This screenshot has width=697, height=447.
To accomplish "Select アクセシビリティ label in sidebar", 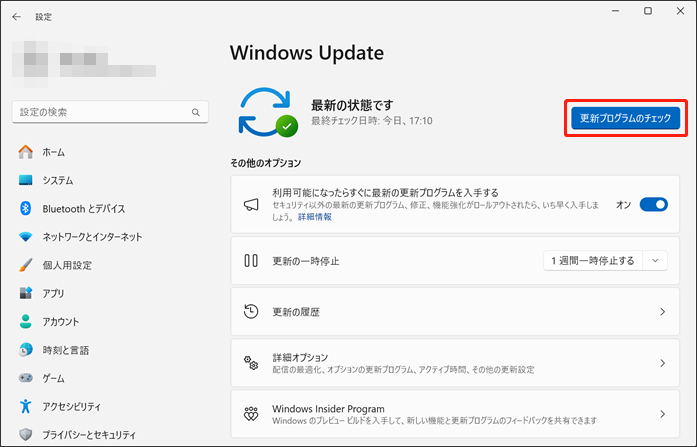I will (x=72, y=407).
